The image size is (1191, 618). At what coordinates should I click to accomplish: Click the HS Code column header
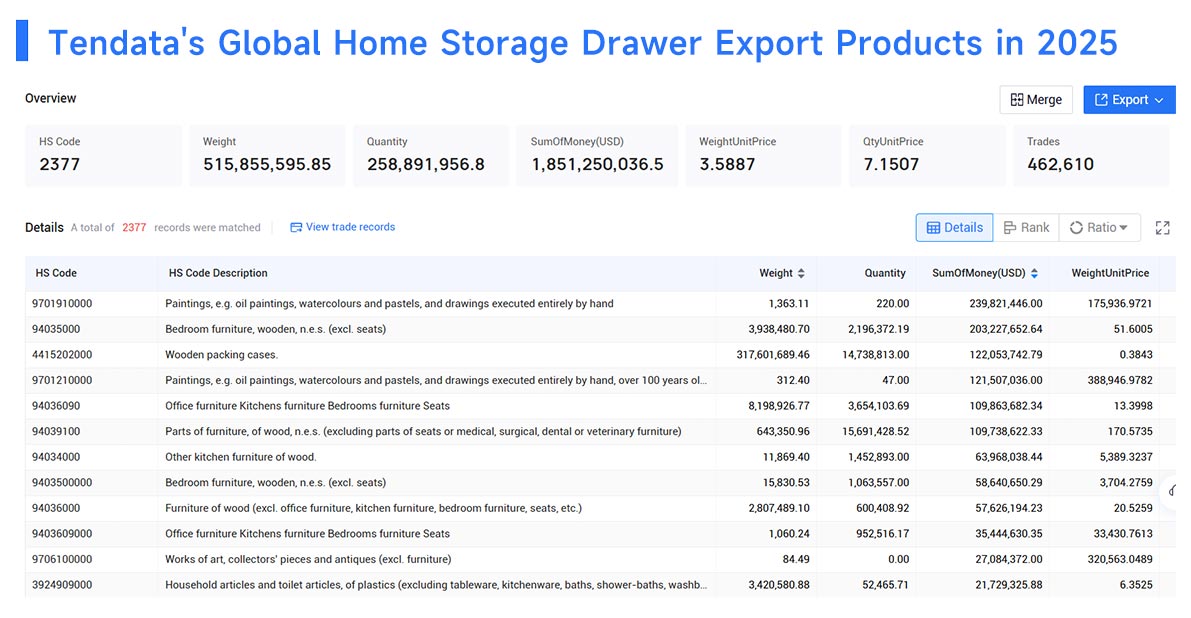click(56, 273)
